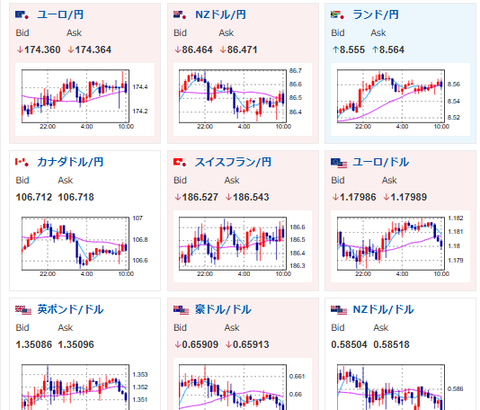Viewport: 480px width, 410px height.
Task: Click the Euro/Dollar Bid price 1.17986
Action: coord(354,197)
